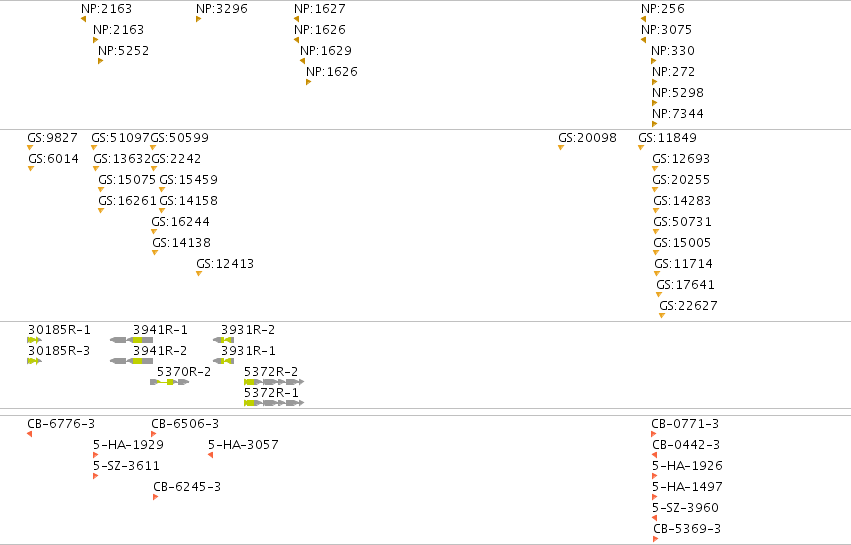Select the GS:20098 feature label

coord(587,137)
